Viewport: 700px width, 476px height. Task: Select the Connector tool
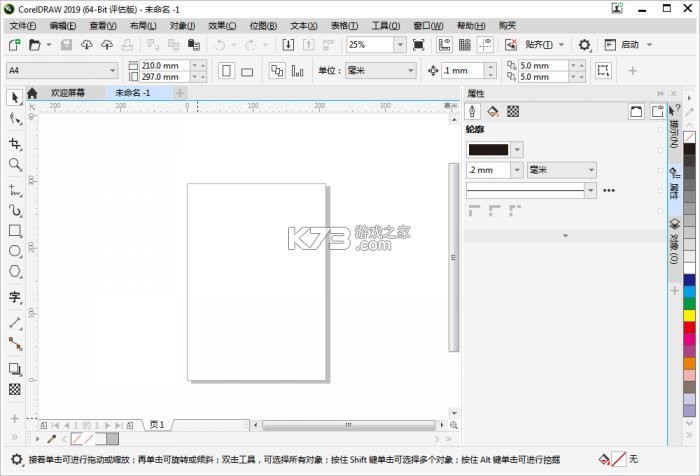[15, 343]
